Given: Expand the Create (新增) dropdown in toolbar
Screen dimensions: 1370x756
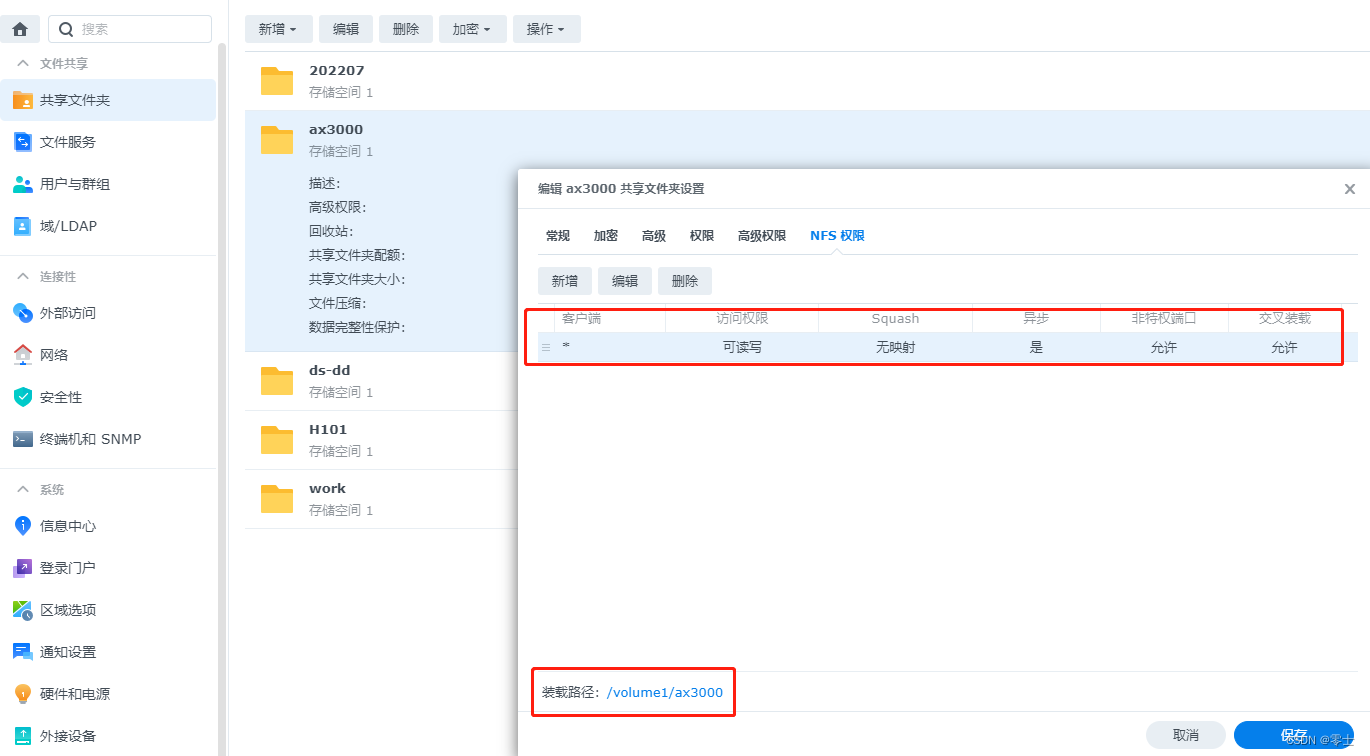Looking at the screenshot, I should 278,29.
